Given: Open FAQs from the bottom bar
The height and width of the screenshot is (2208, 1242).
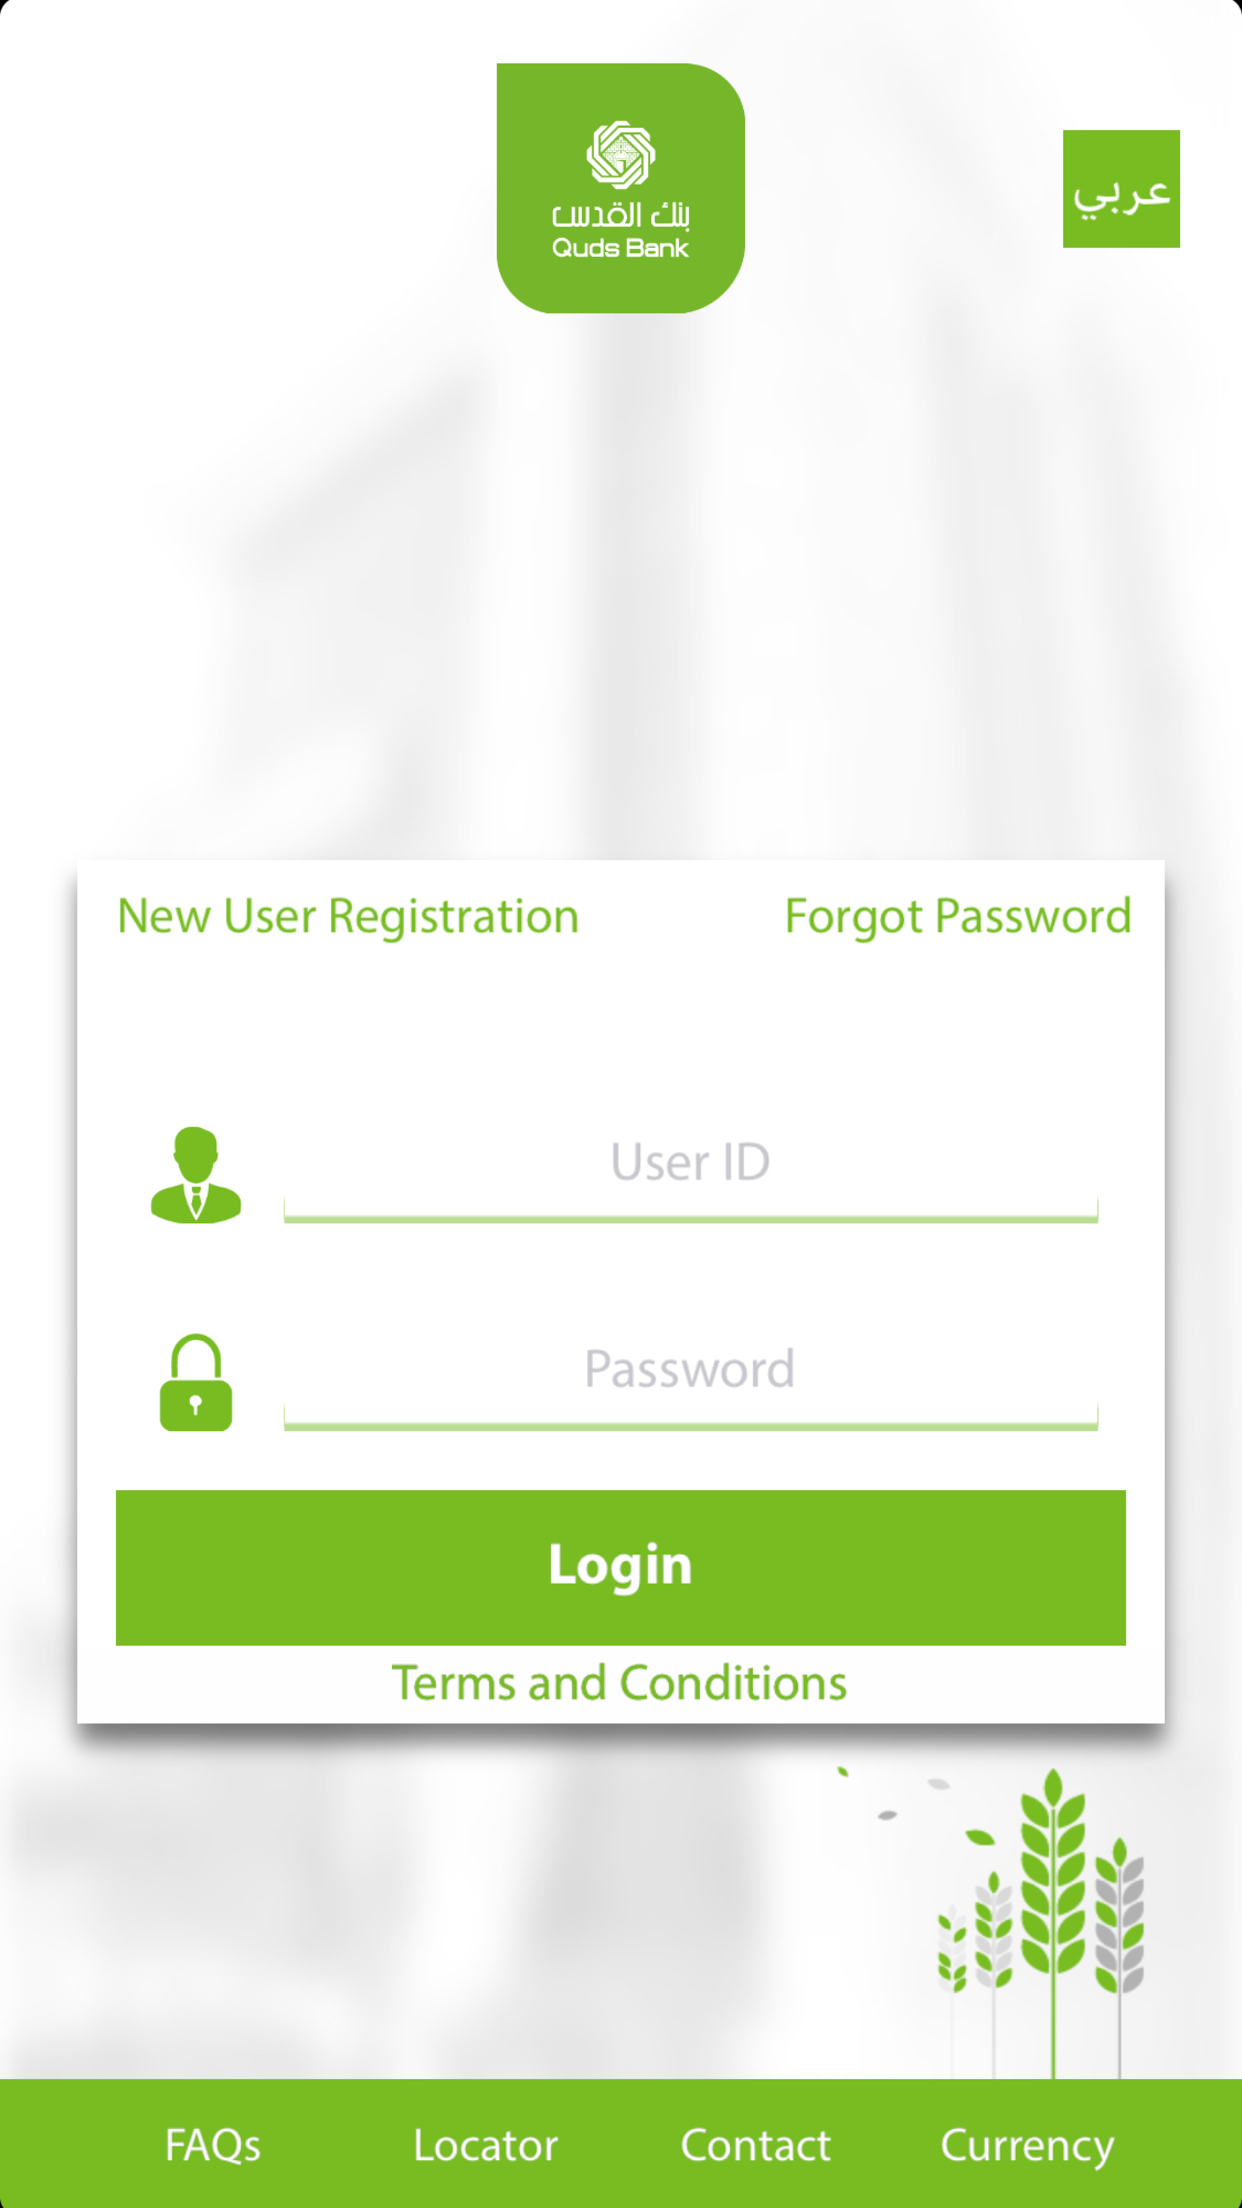Looking at the screenshot, I should coord(212,2143).
